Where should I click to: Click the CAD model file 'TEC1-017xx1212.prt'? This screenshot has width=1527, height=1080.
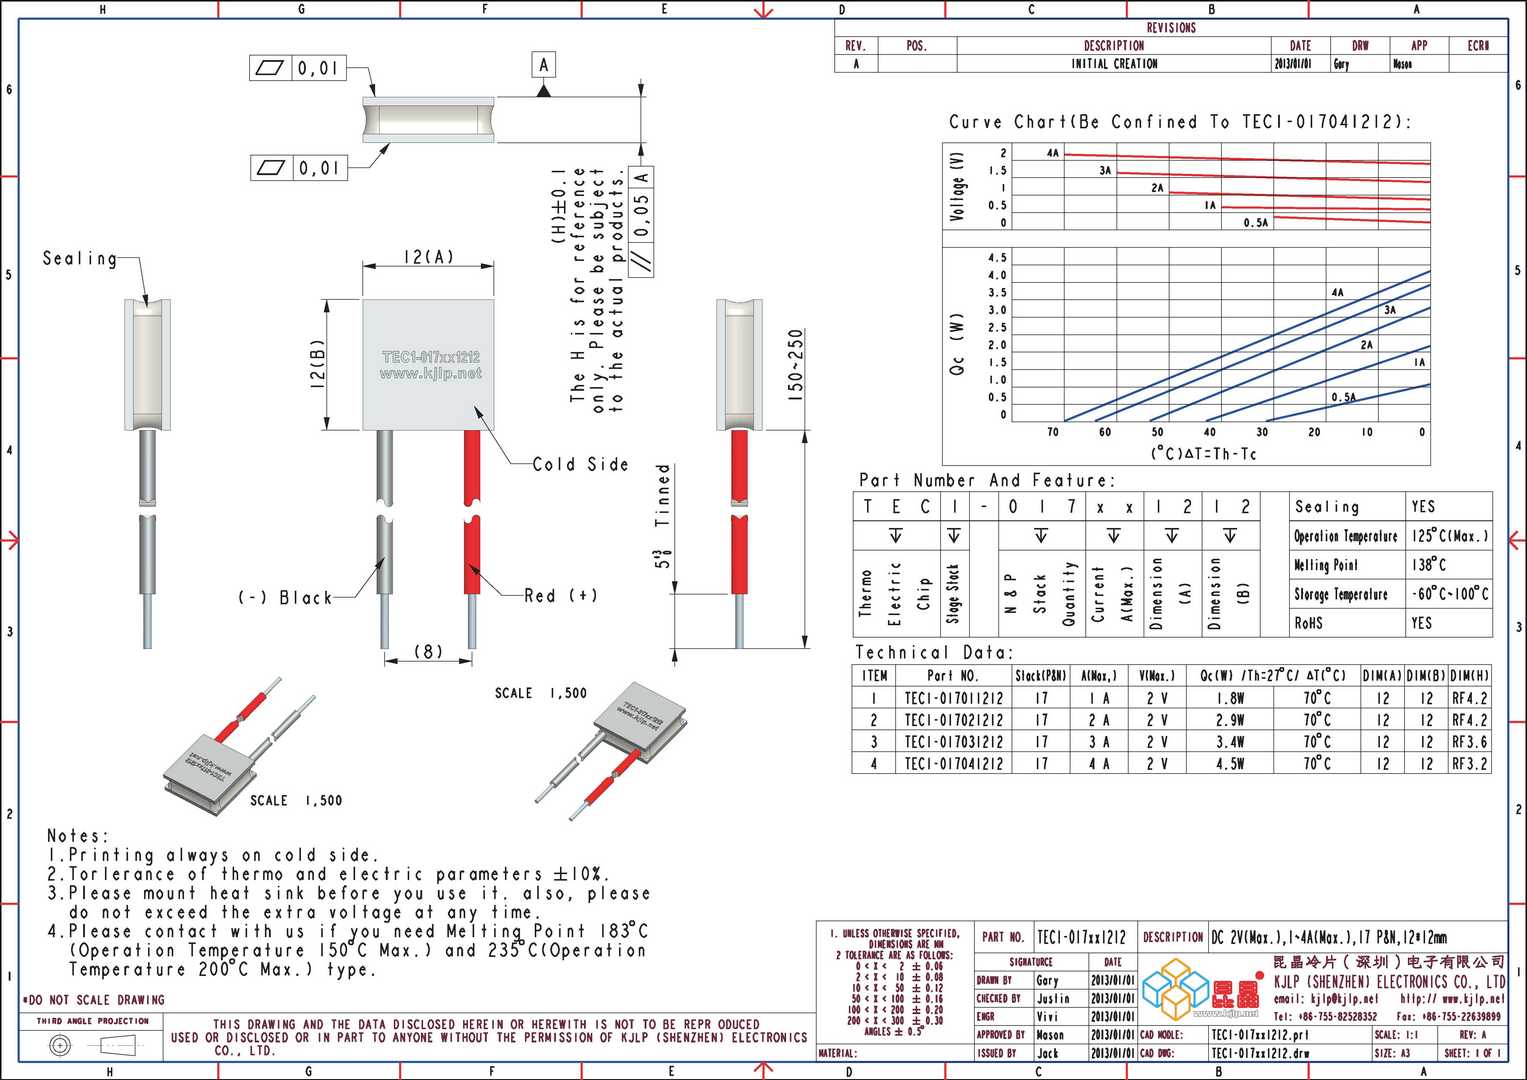[x=1259, y=1036]
